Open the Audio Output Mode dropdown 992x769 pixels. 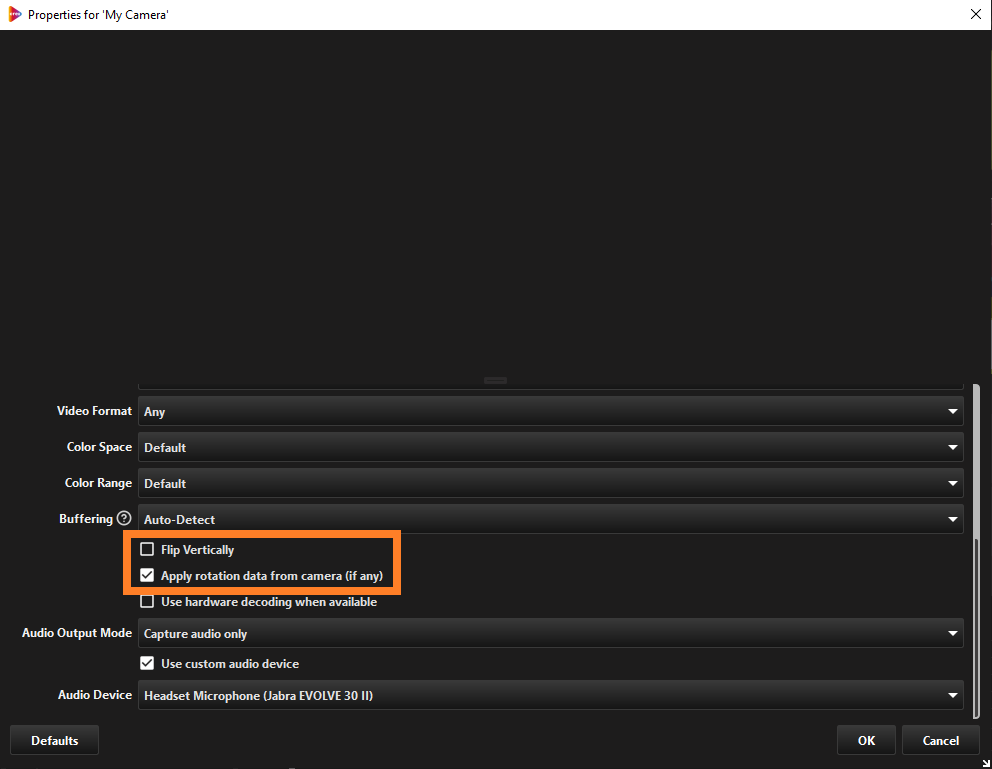click(550, 633)
